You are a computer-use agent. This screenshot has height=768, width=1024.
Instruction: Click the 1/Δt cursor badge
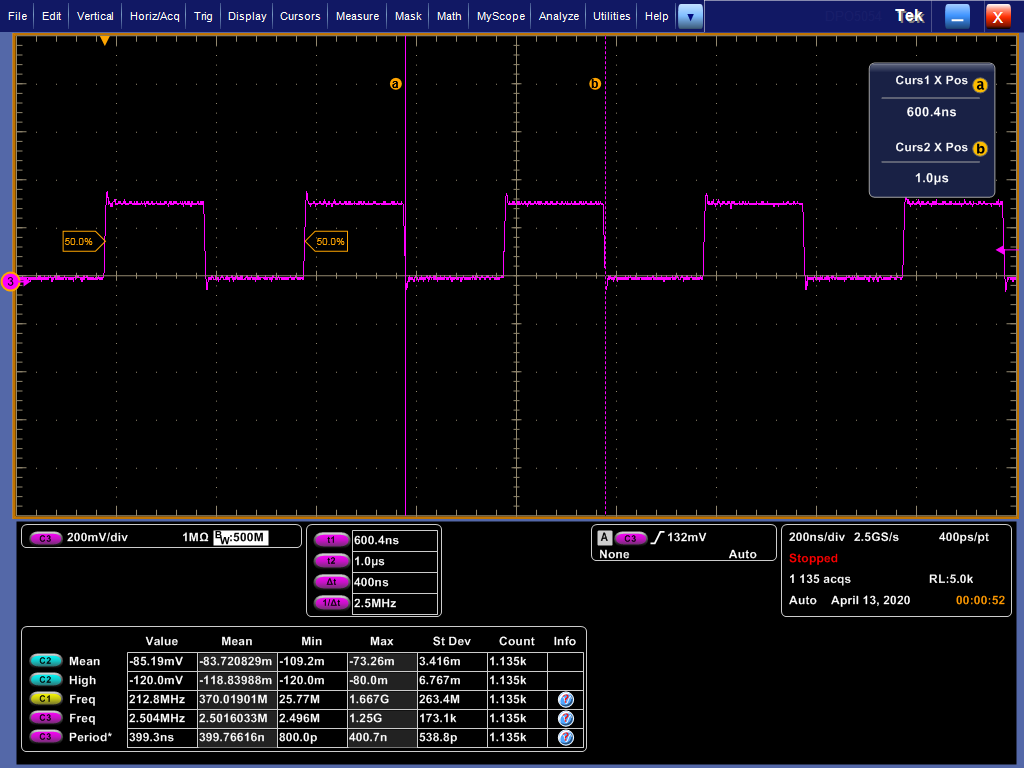(x=331, y=603)
